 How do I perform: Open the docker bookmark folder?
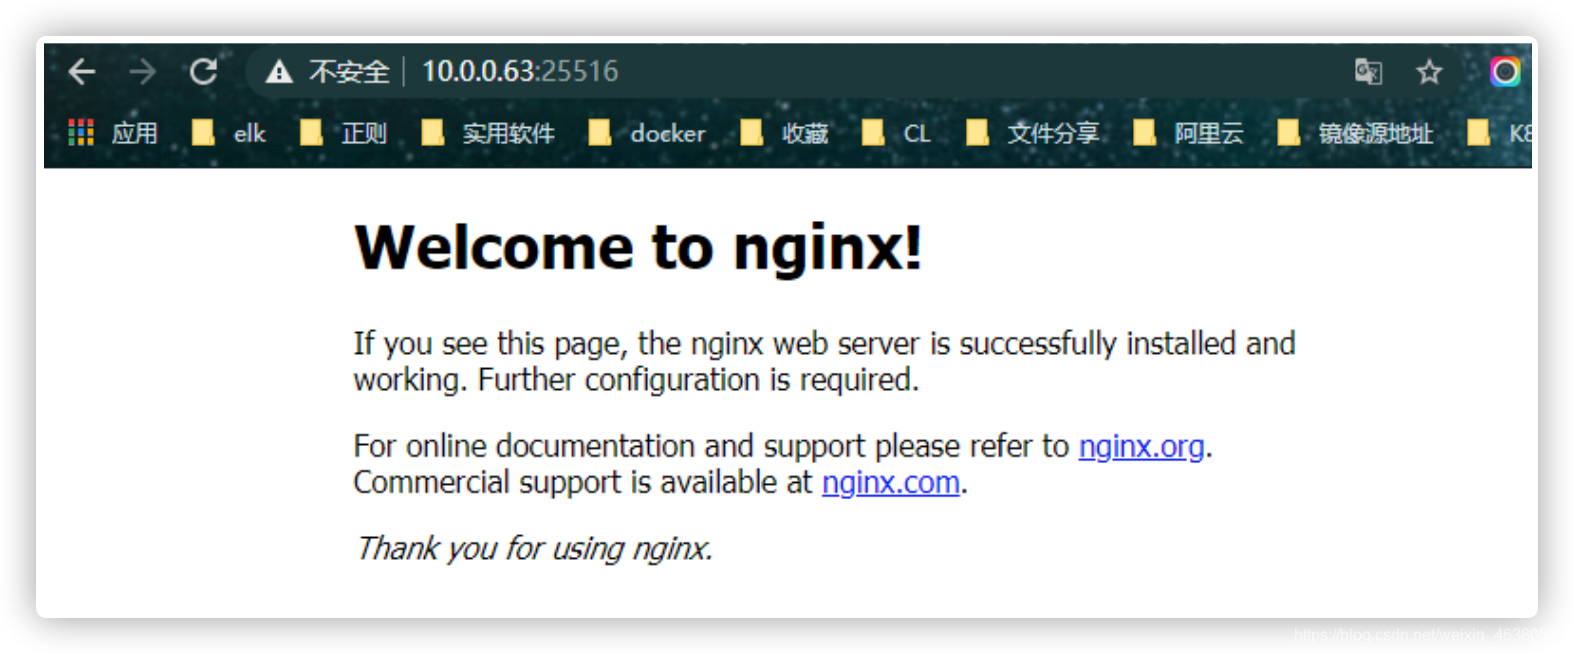(x=647, y=133)
